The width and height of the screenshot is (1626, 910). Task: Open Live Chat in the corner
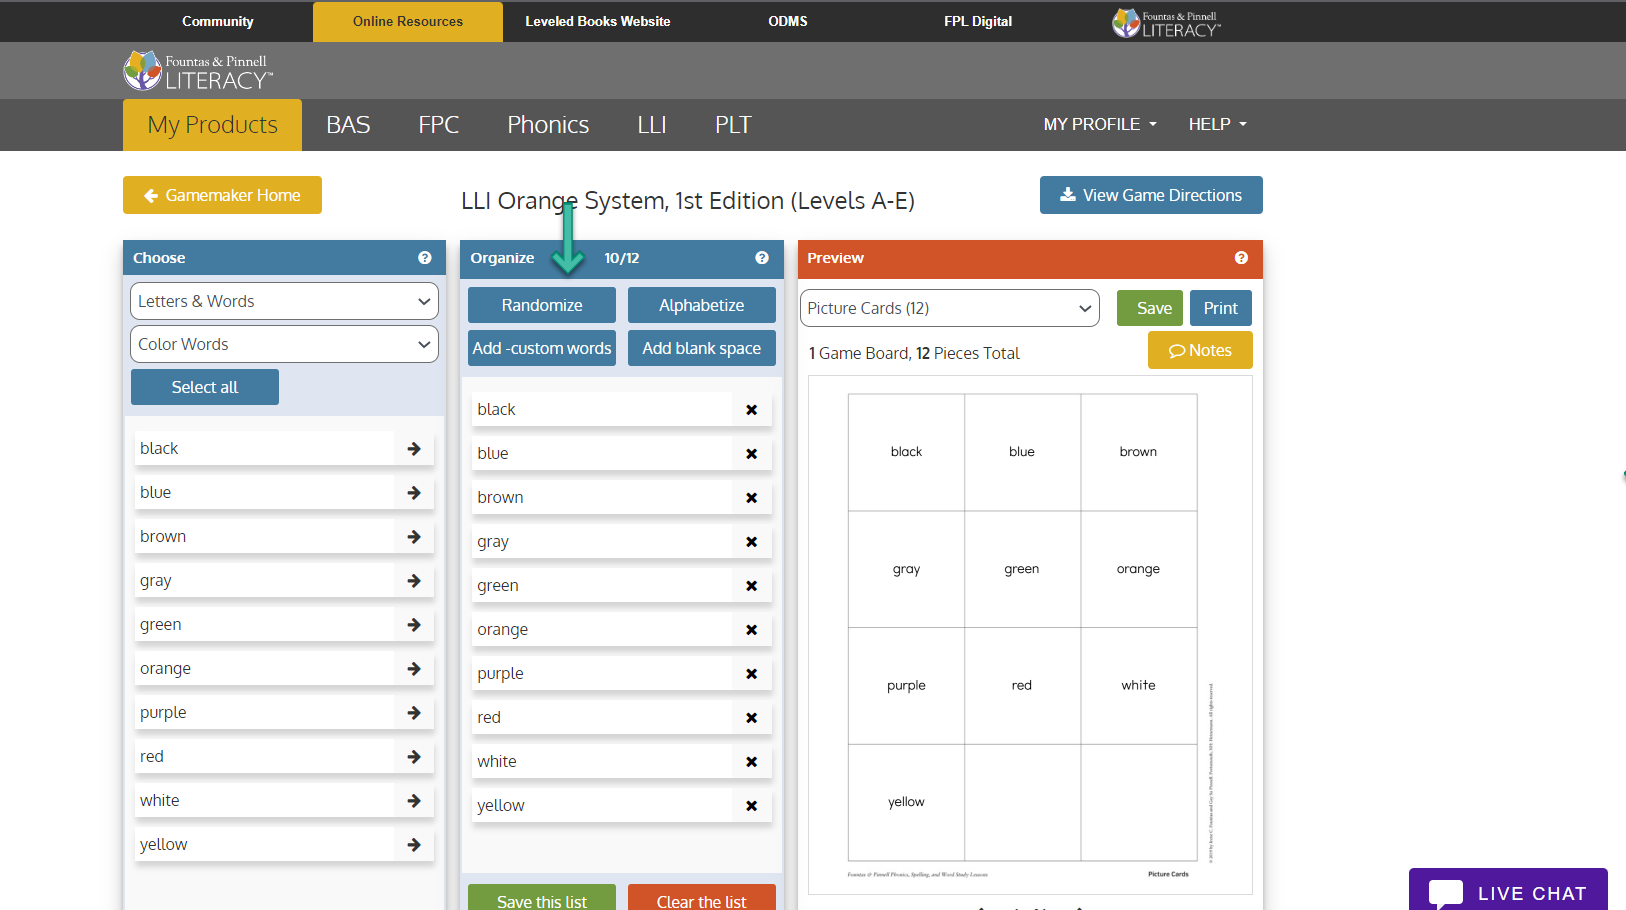pos(1508,889)
